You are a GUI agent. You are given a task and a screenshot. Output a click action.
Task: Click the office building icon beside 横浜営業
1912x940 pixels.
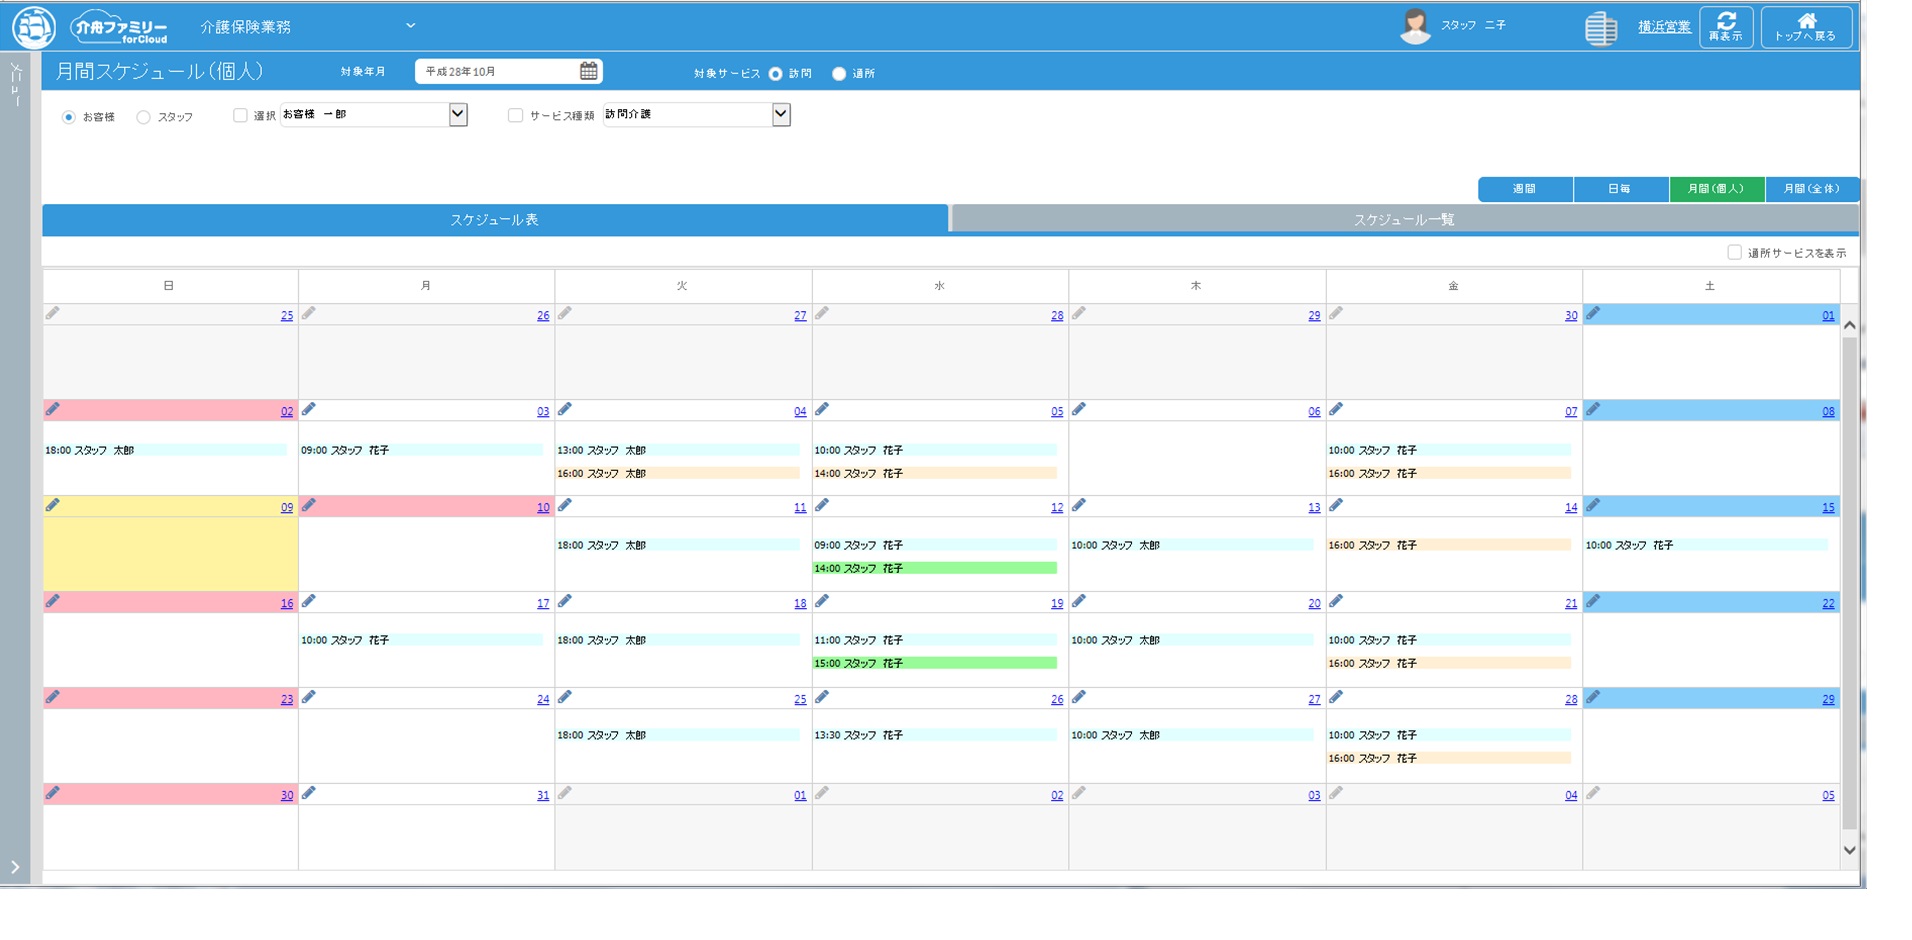click(x=1600, y=28)
